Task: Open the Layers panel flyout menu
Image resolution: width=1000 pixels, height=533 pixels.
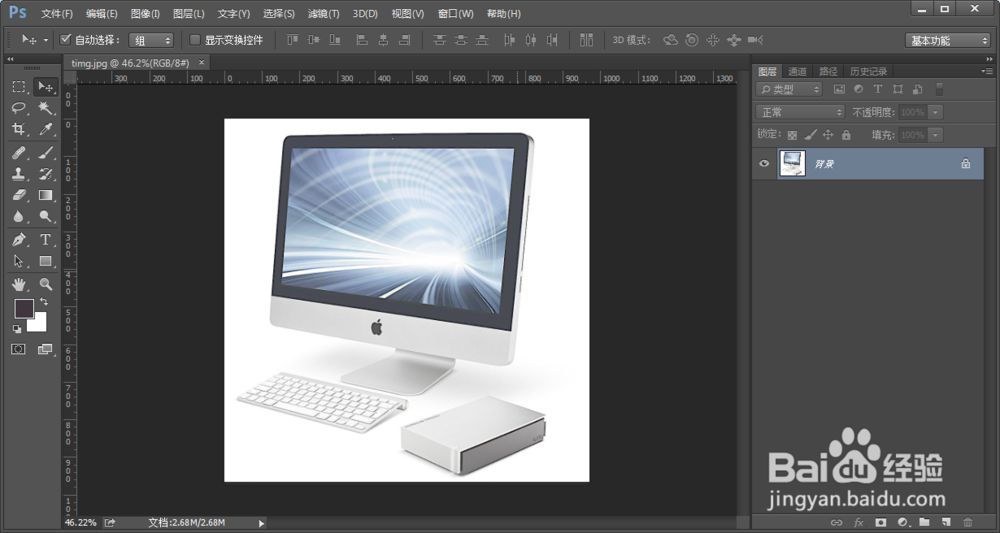Action: pyautogui.click(x=988, y=71)
